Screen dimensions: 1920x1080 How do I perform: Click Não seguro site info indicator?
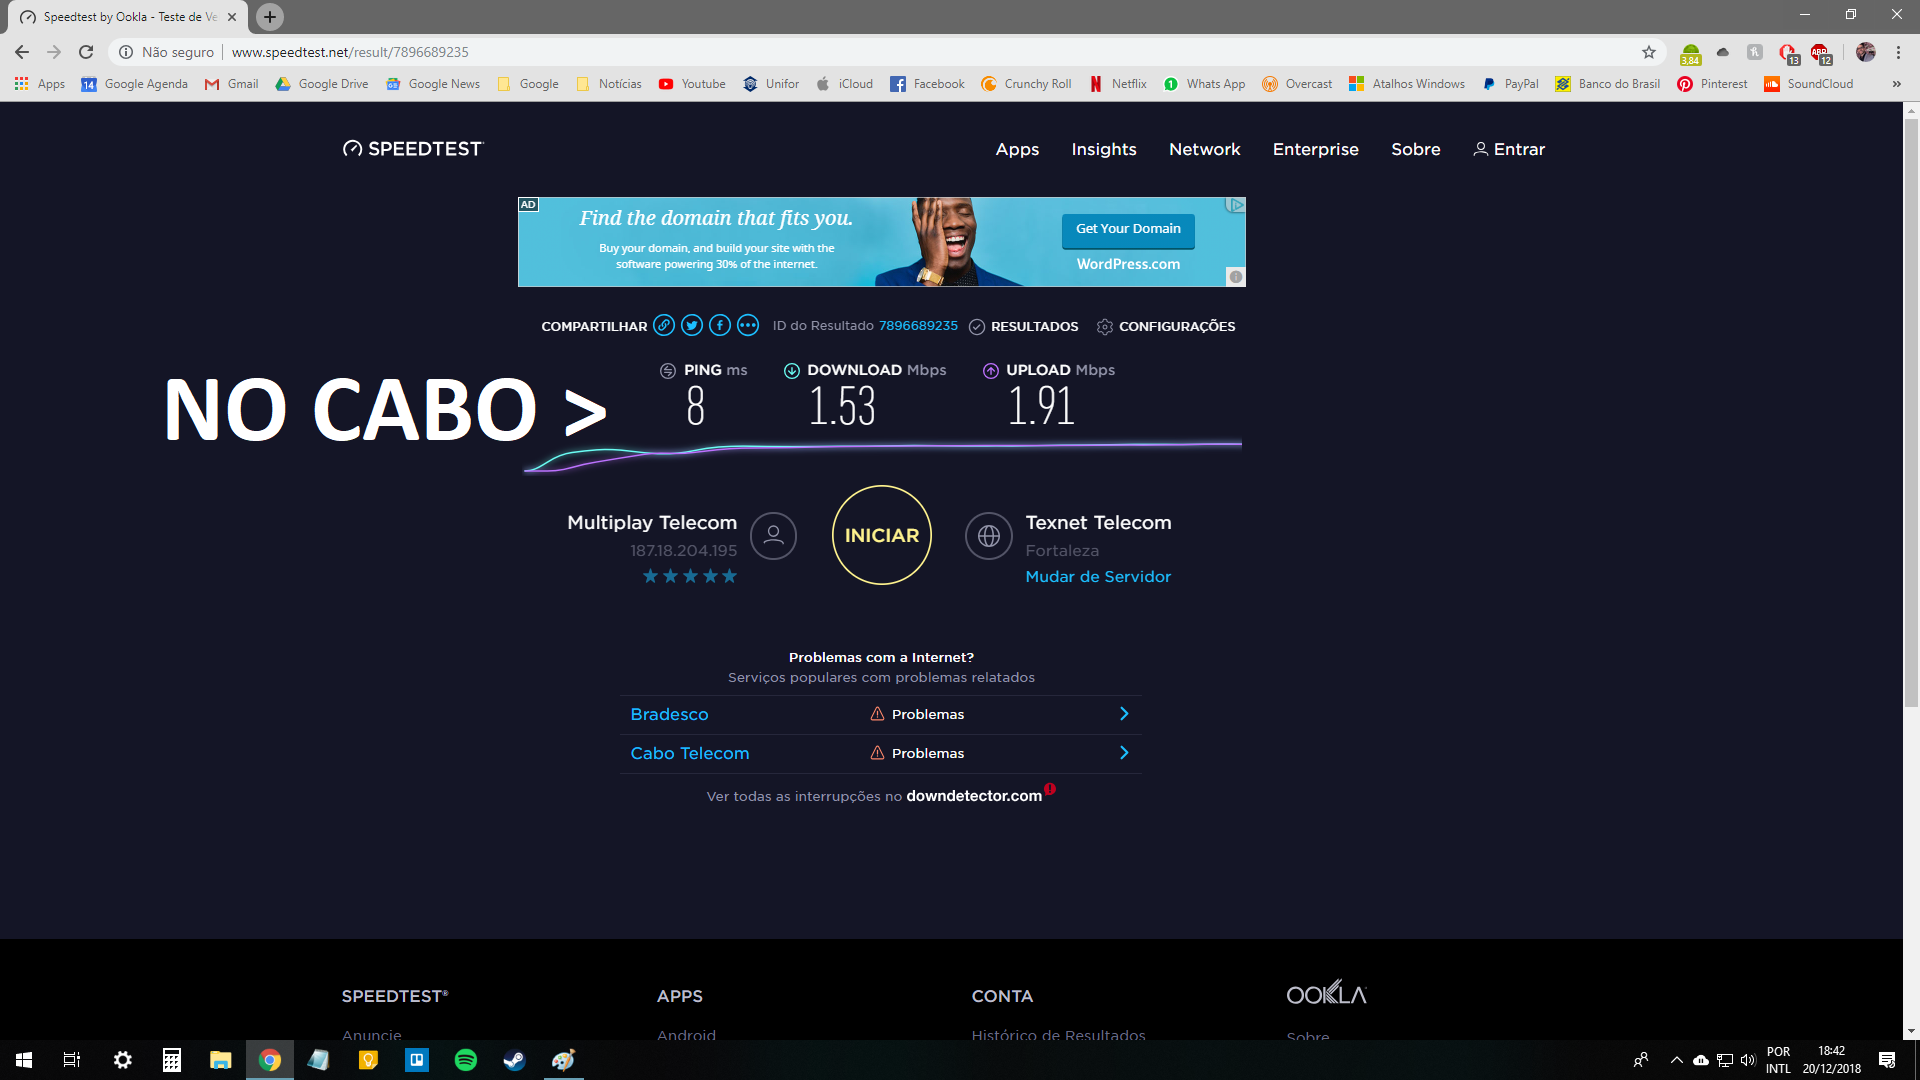coord(167,52)
